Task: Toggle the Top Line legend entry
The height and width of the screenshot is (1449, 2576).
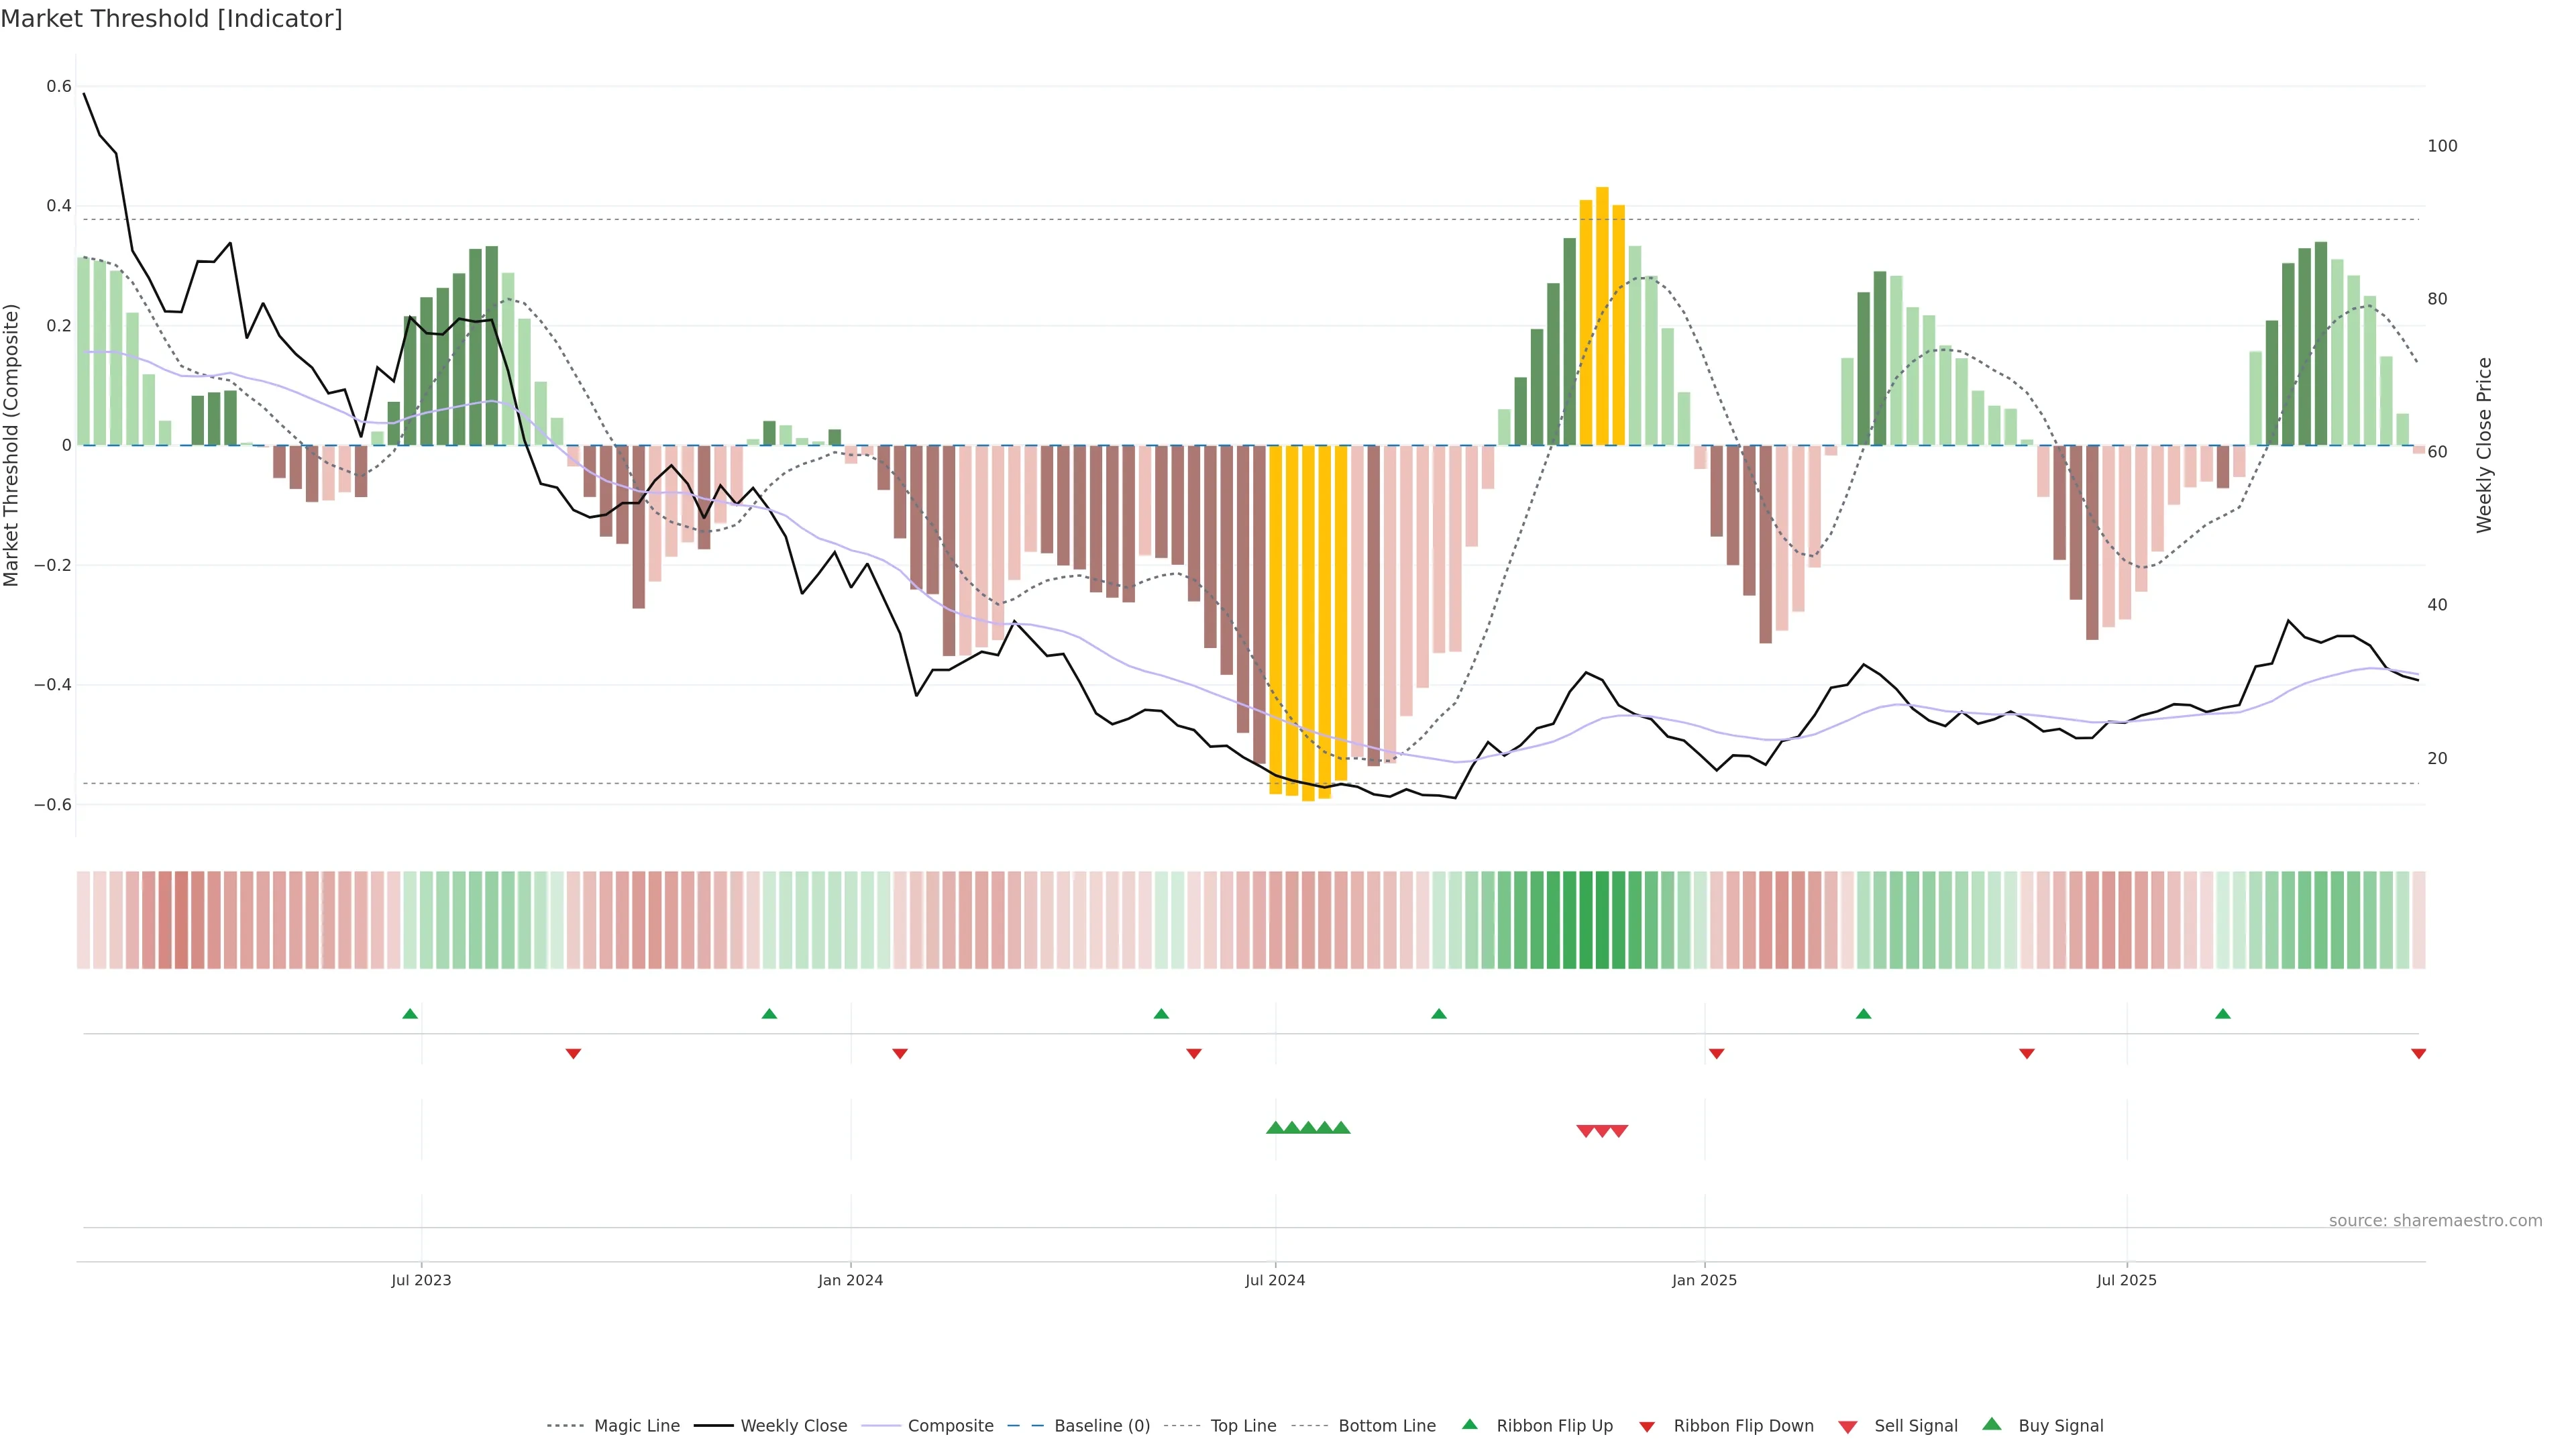Action: 1243,1425
